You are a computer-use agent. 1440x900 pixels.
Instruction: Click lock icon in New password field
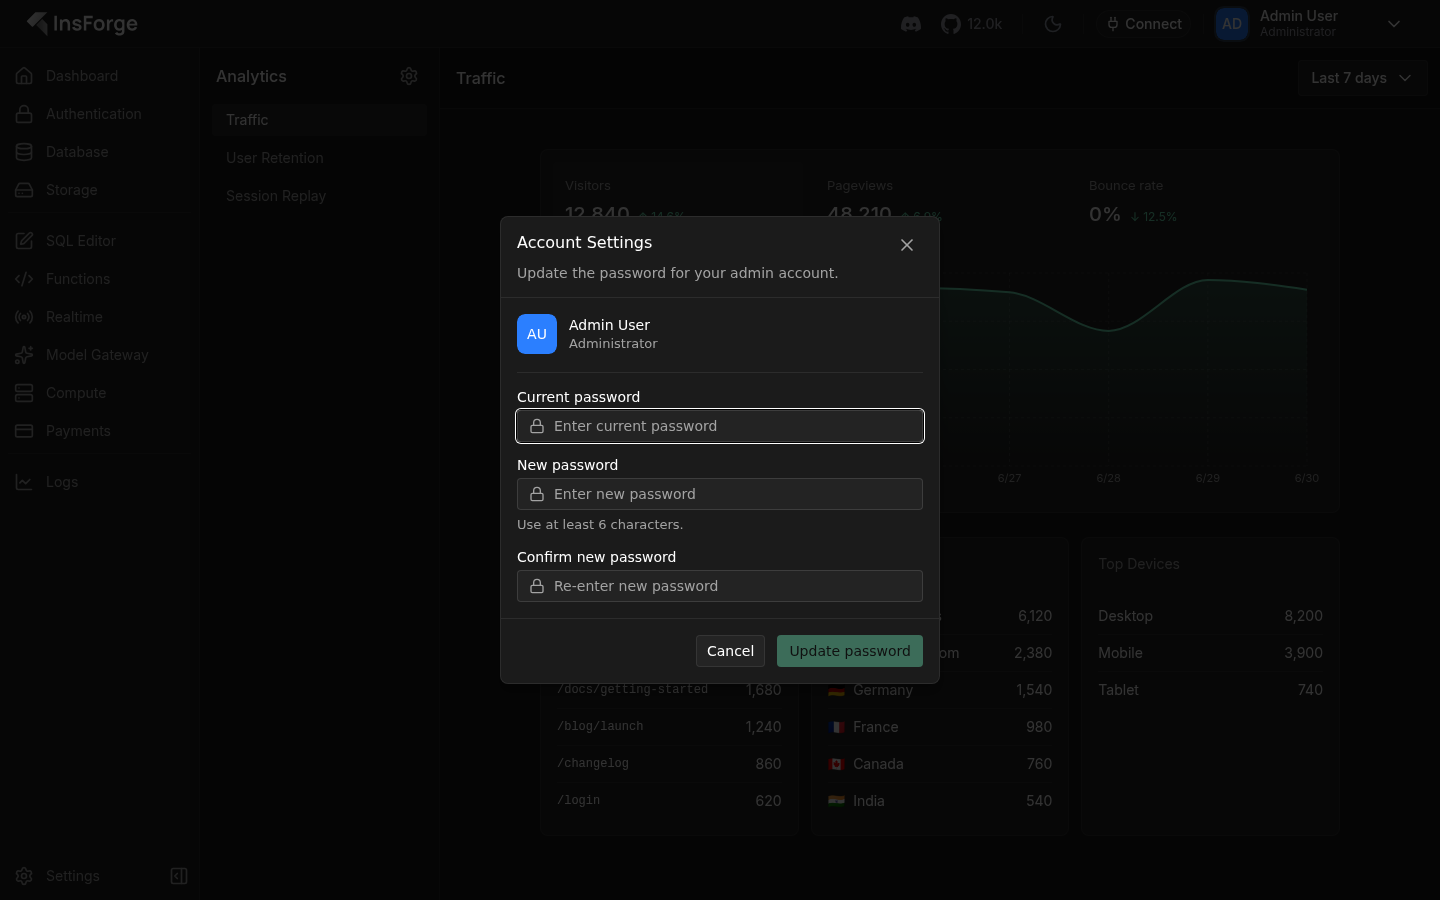[537, 494]
